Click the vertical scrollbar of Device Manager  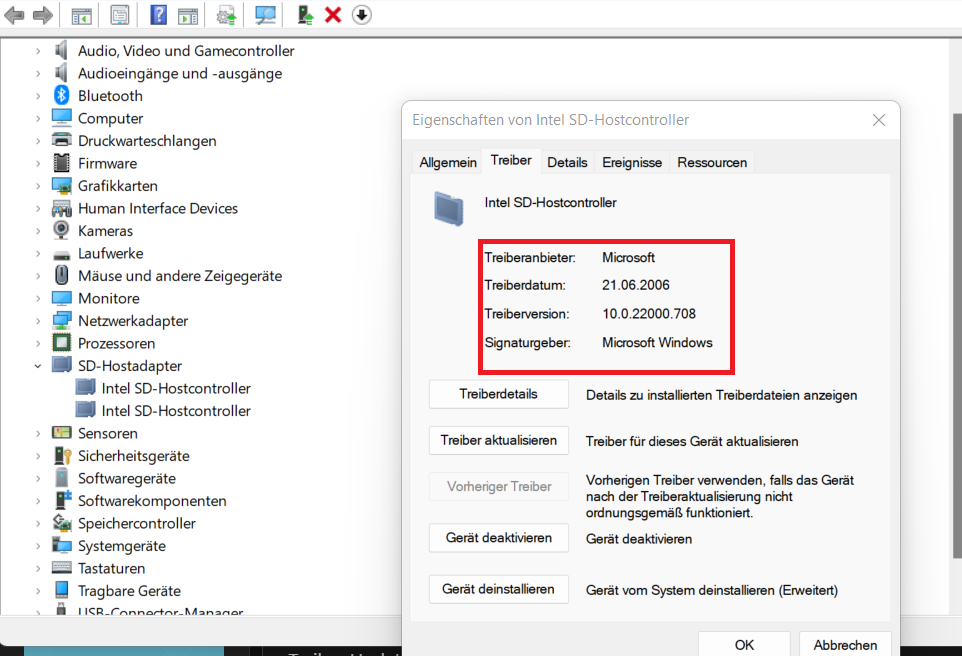(x=957, y=335)
